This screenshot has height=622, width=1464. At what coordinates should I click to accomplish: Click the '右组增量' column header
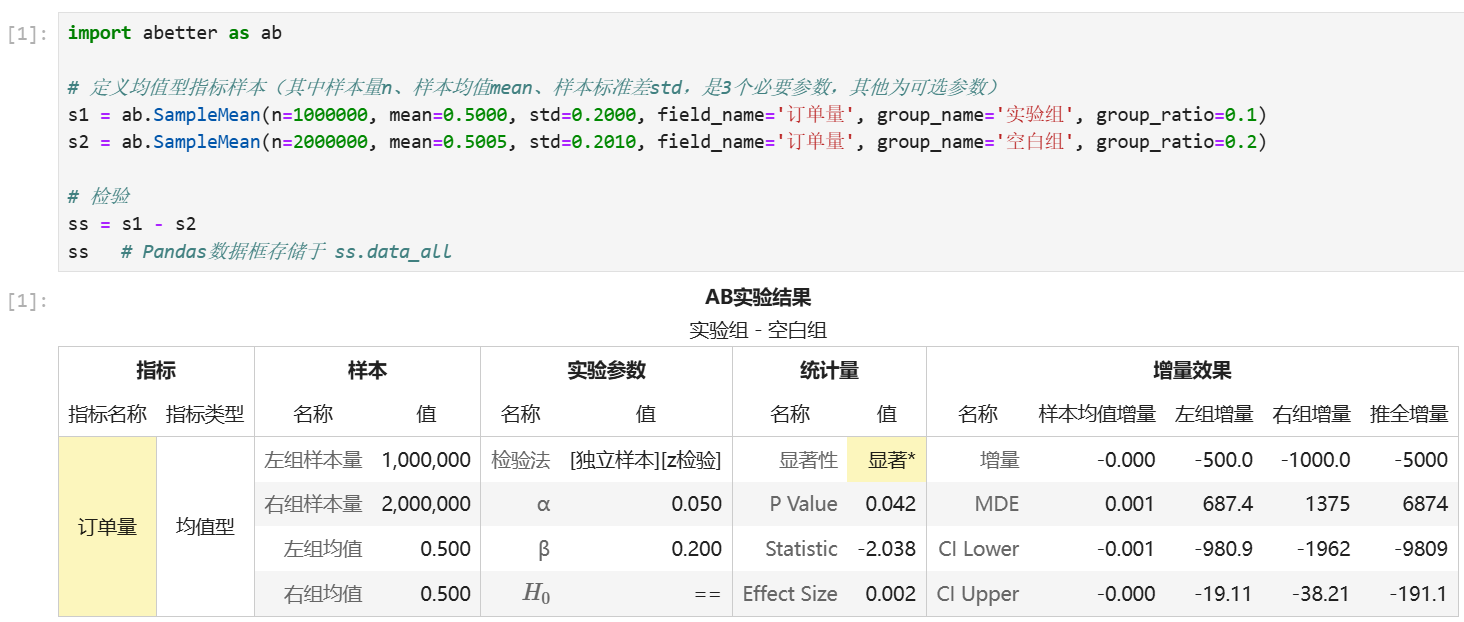click(1311, 414)
